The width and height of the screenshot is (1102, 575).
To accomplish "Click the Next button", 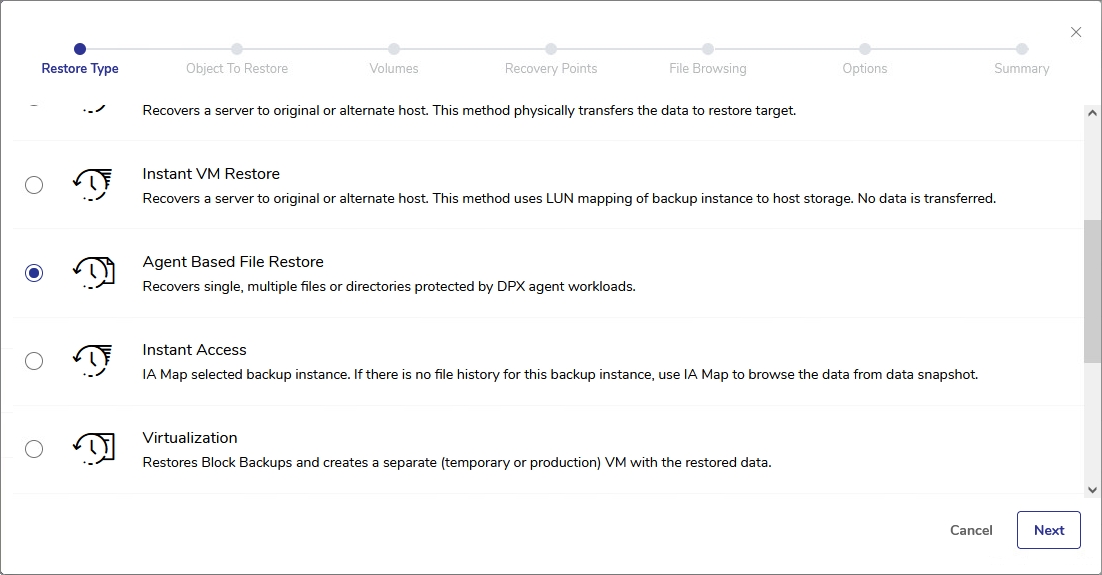I will click(x=1048, y=530).
